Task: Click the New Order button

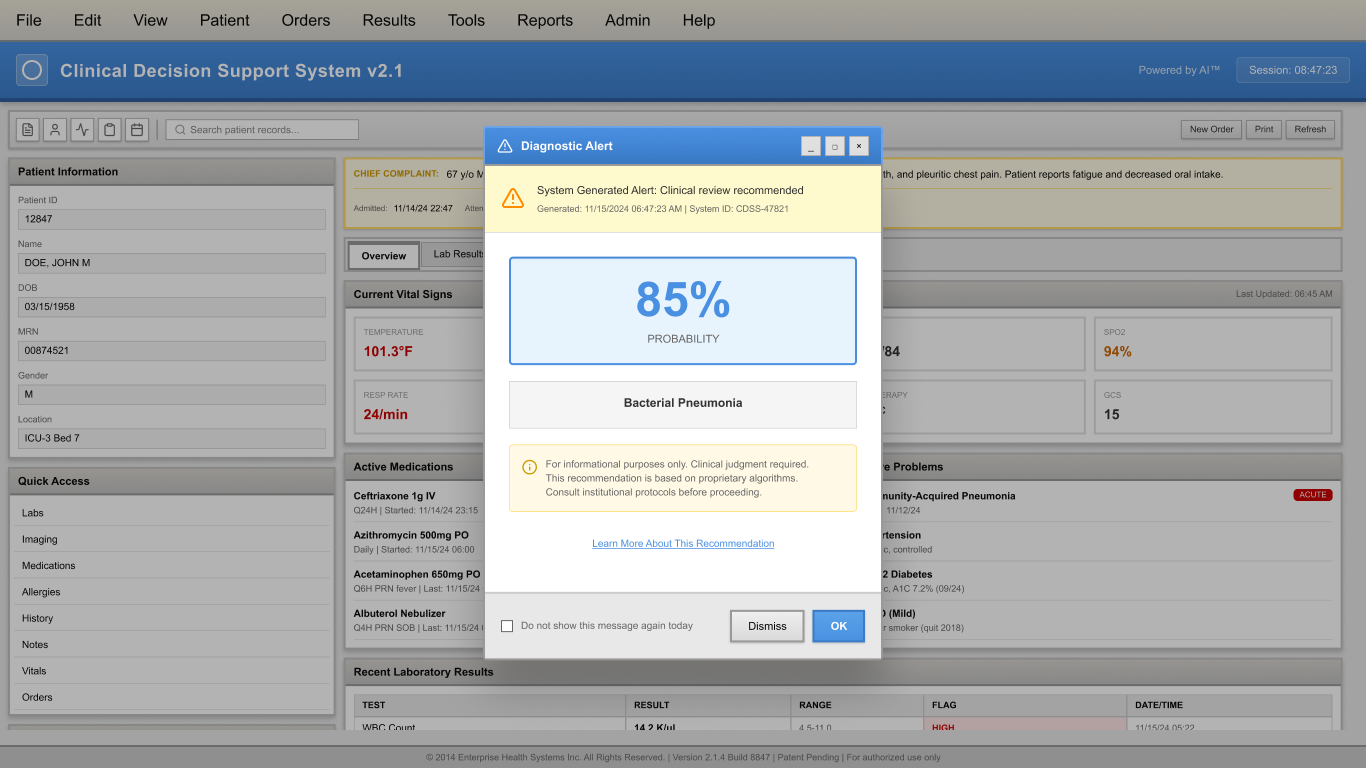Action: coord(1211,129)
